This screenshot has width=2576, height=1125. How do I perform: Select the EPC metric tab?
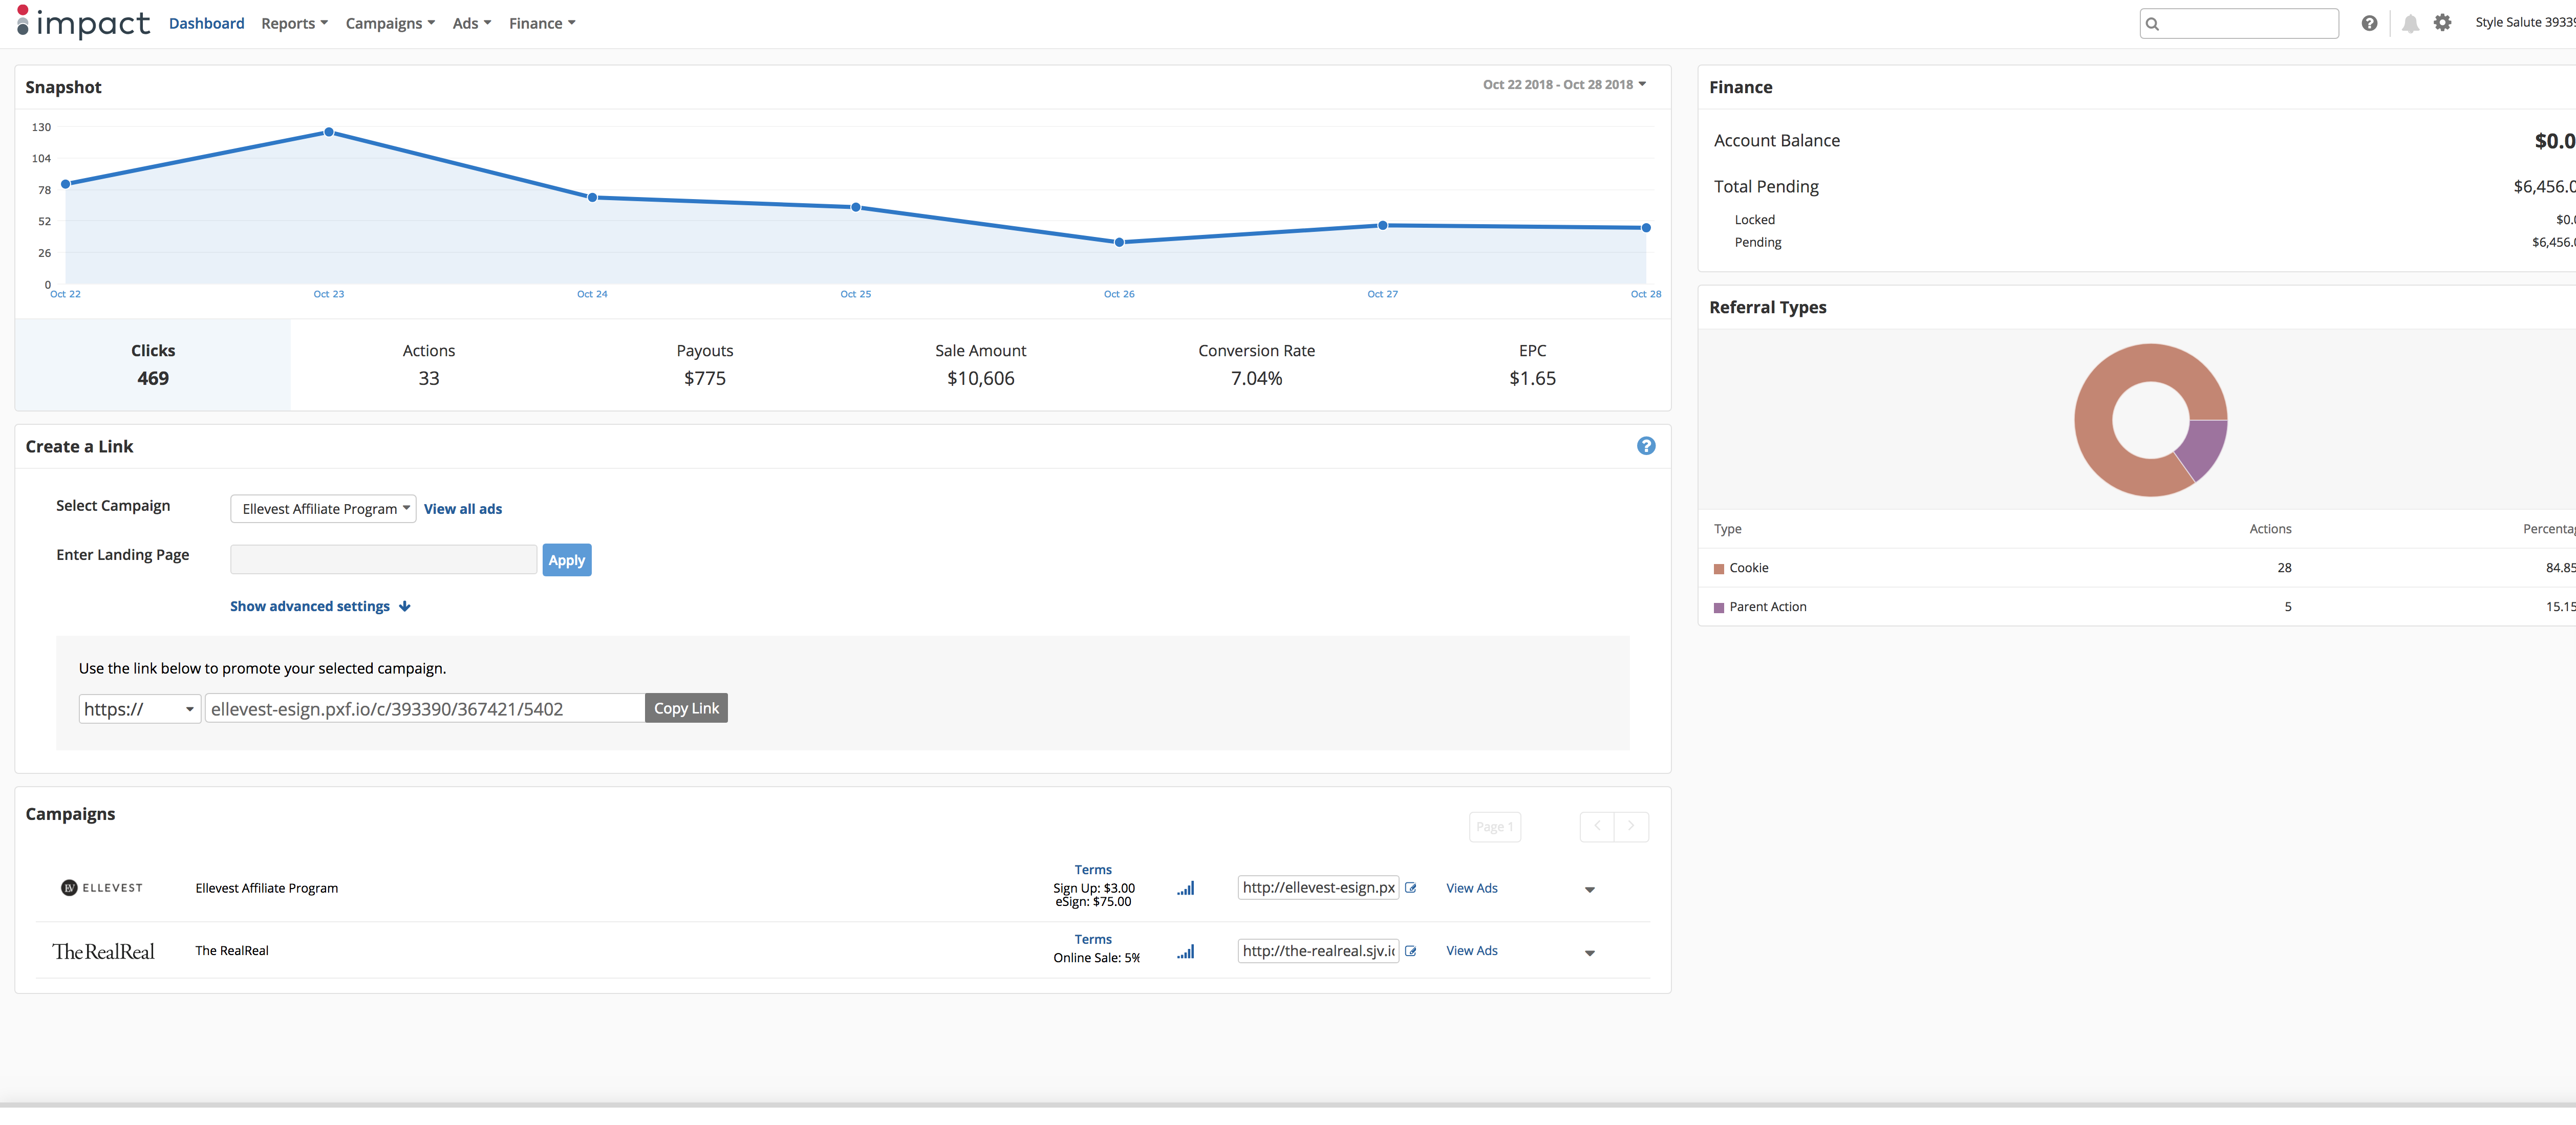click(1532, 364)
